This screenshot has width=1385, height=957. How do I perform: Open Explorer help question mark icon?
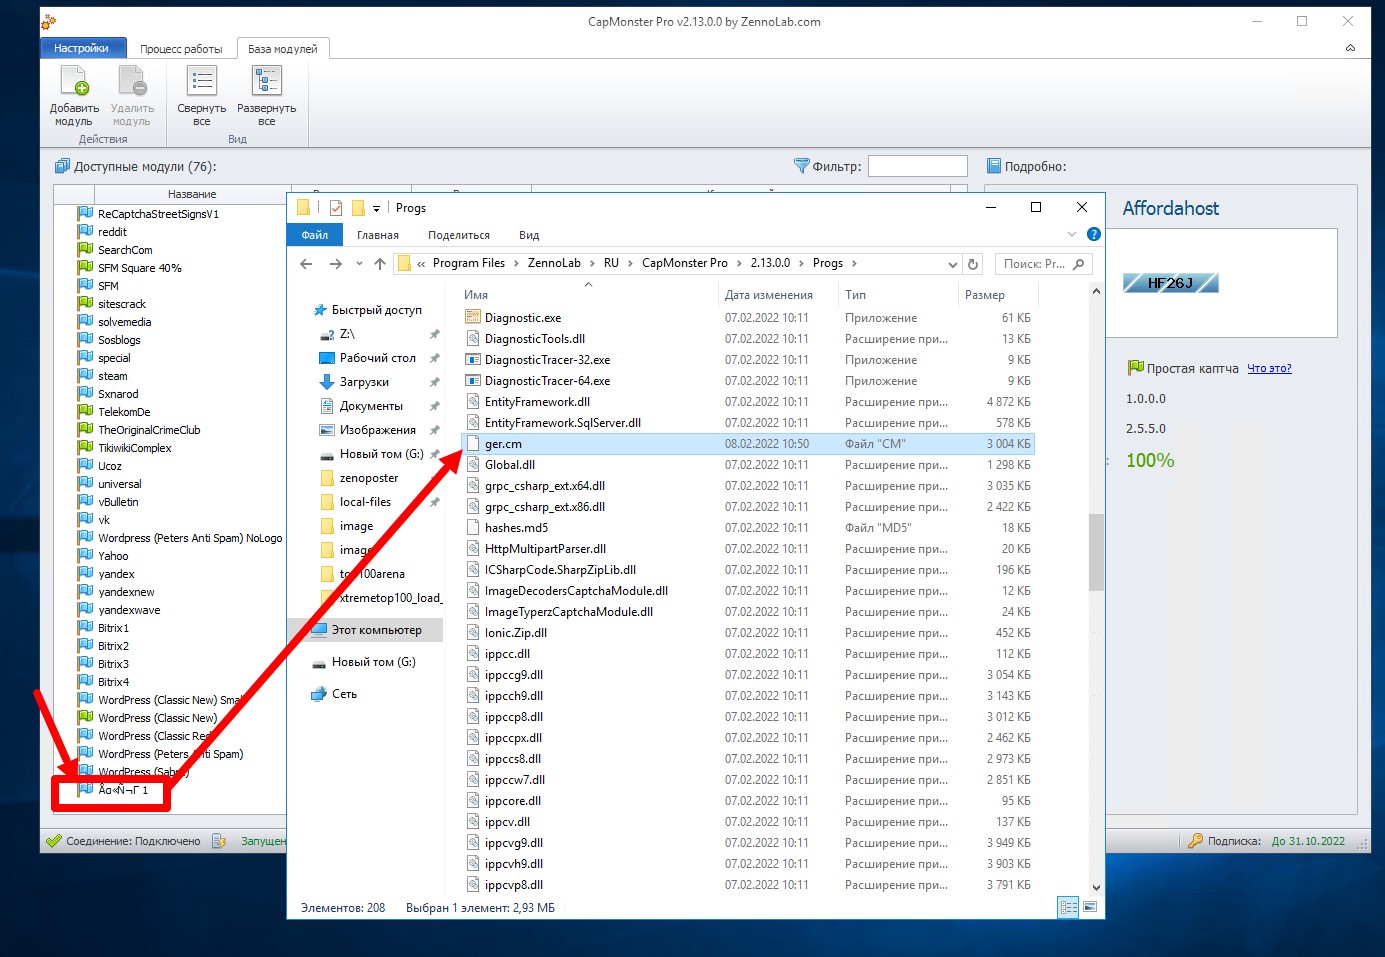point(1094,235)
